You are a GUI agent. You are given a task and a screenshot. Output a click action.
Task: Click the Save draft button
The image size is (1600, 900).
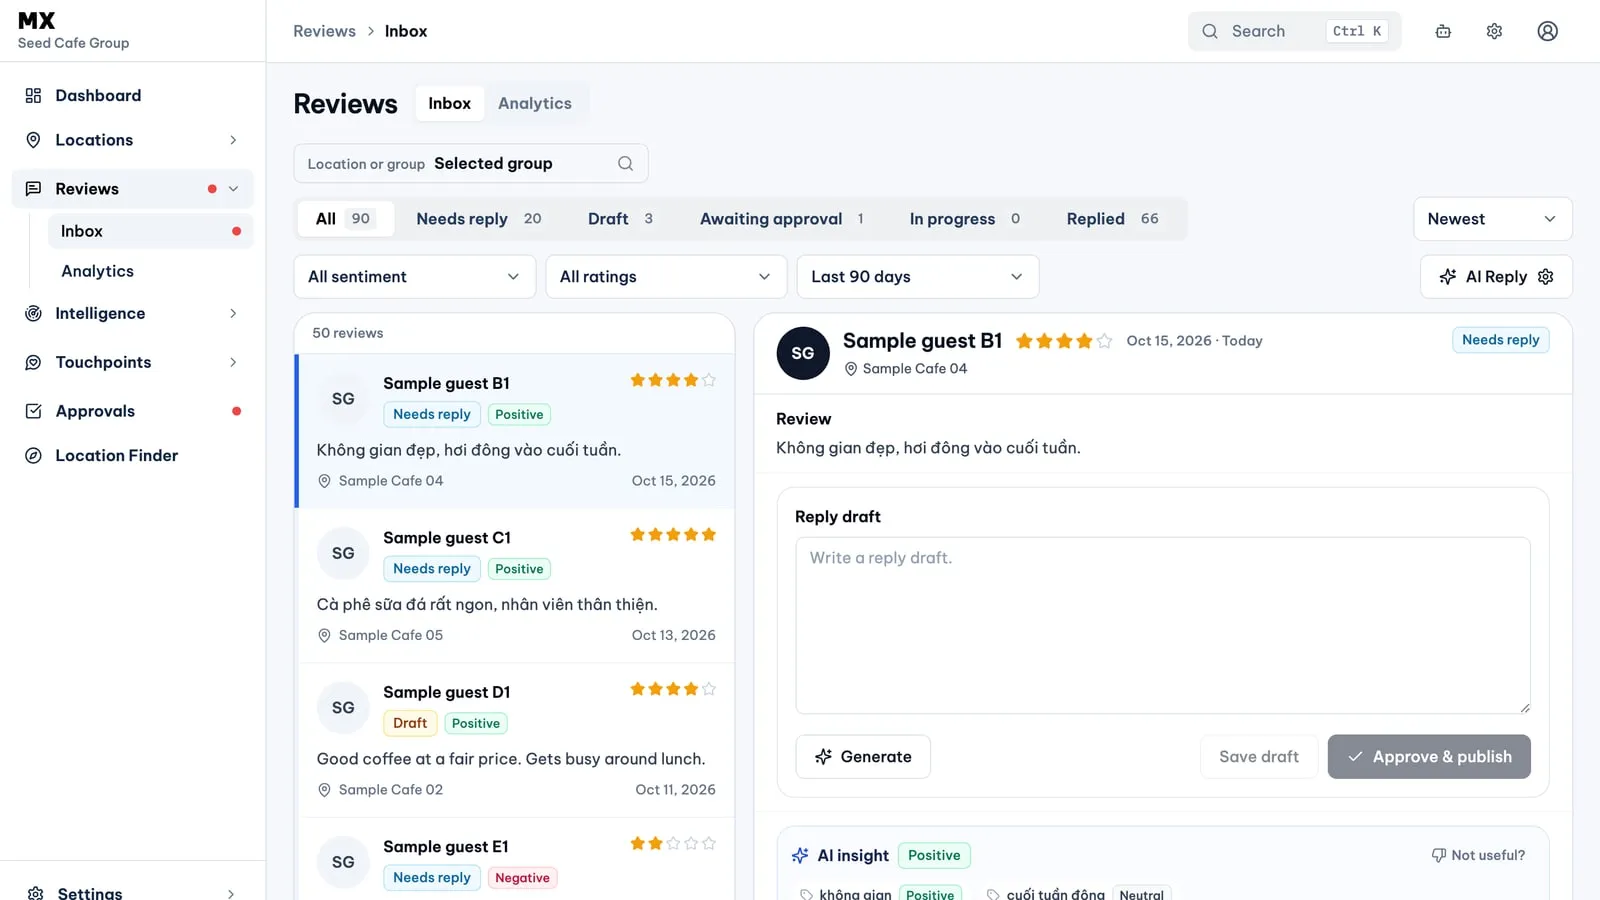pyautogui.click(x=1259, y=757)
